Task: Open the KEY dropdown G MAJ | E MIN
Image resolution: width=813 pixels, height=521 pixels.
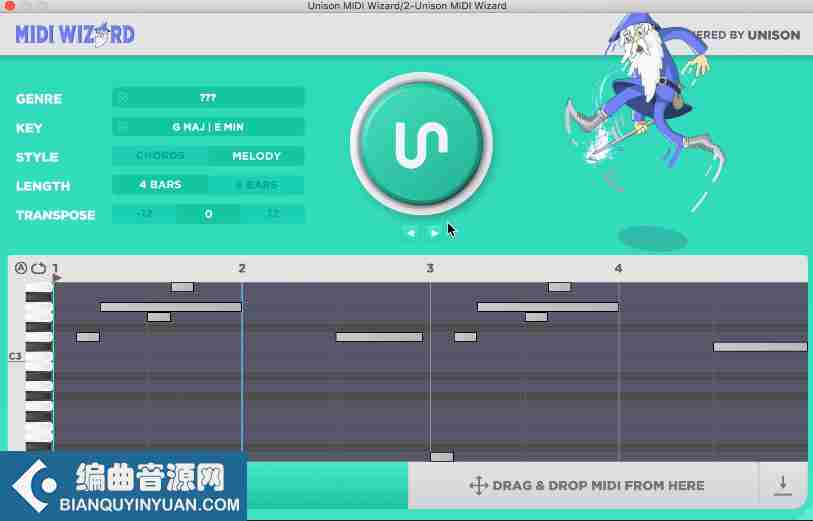Action: pyautogui.click(x=208, y=126)
